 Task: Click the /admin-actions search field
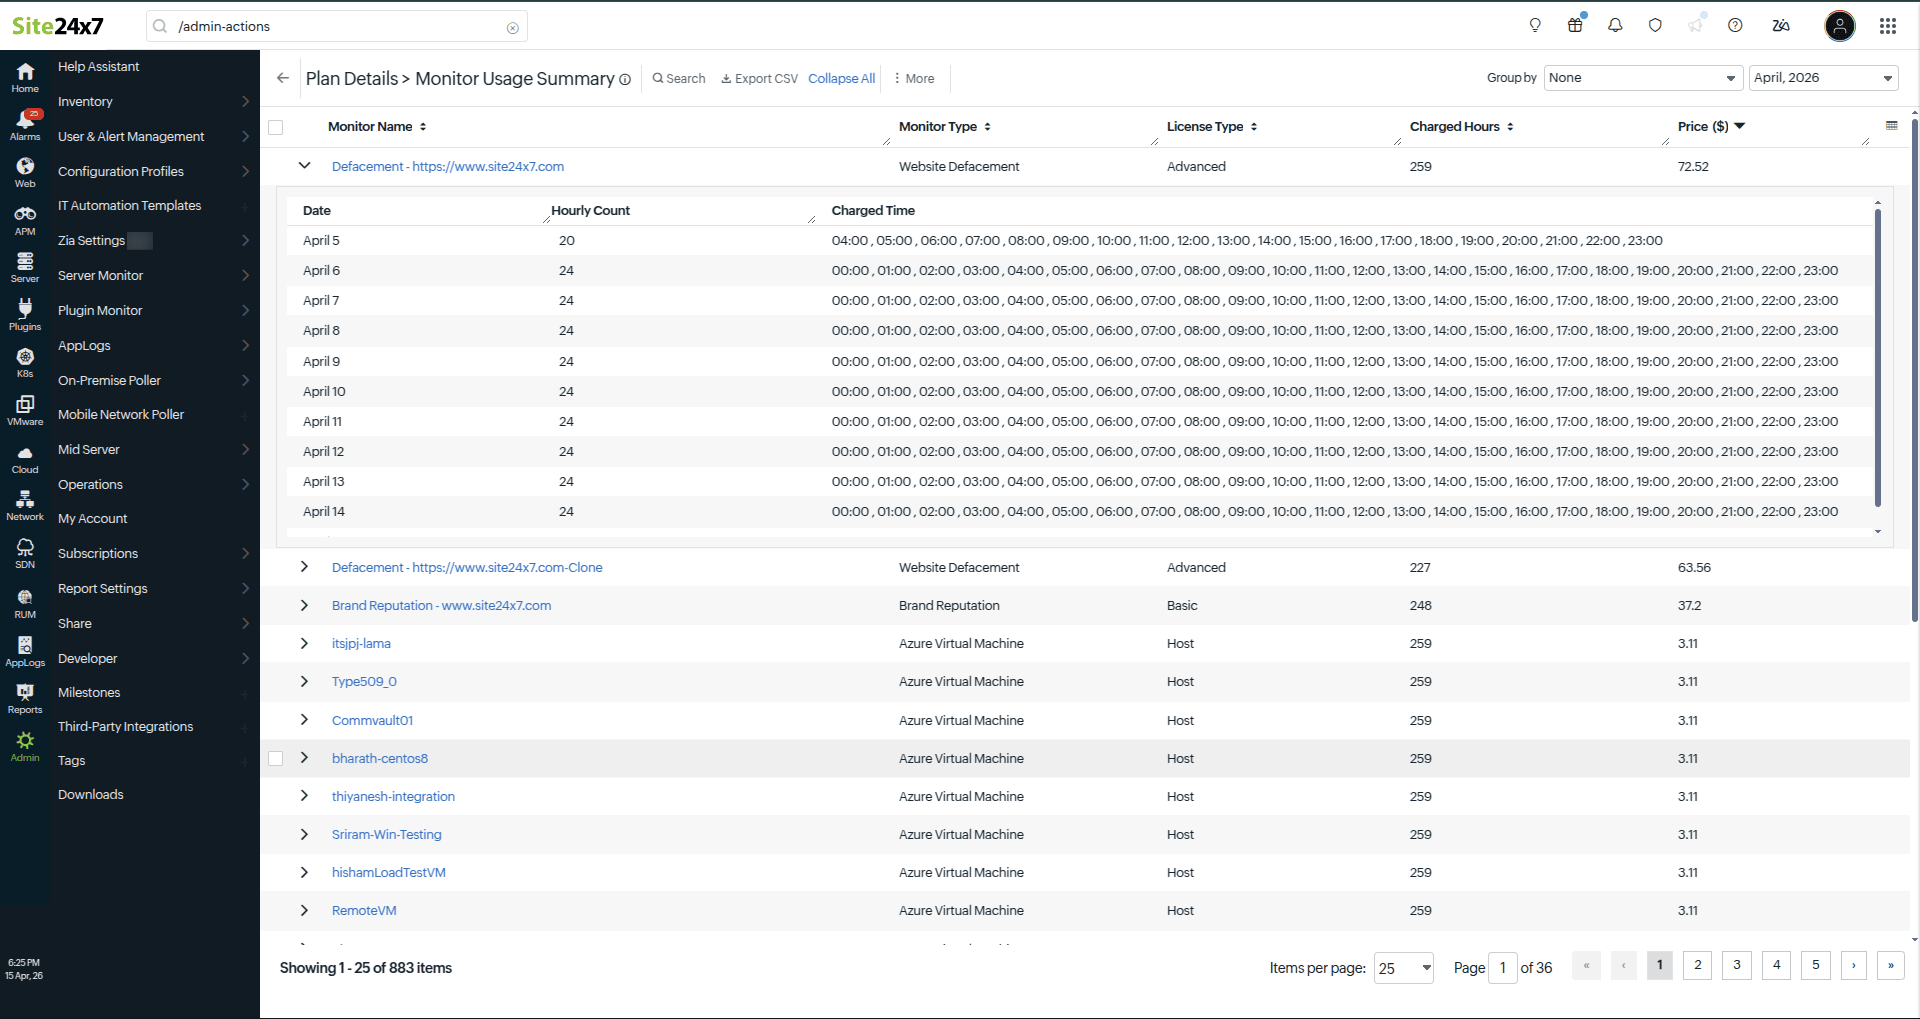pos(337,27)
